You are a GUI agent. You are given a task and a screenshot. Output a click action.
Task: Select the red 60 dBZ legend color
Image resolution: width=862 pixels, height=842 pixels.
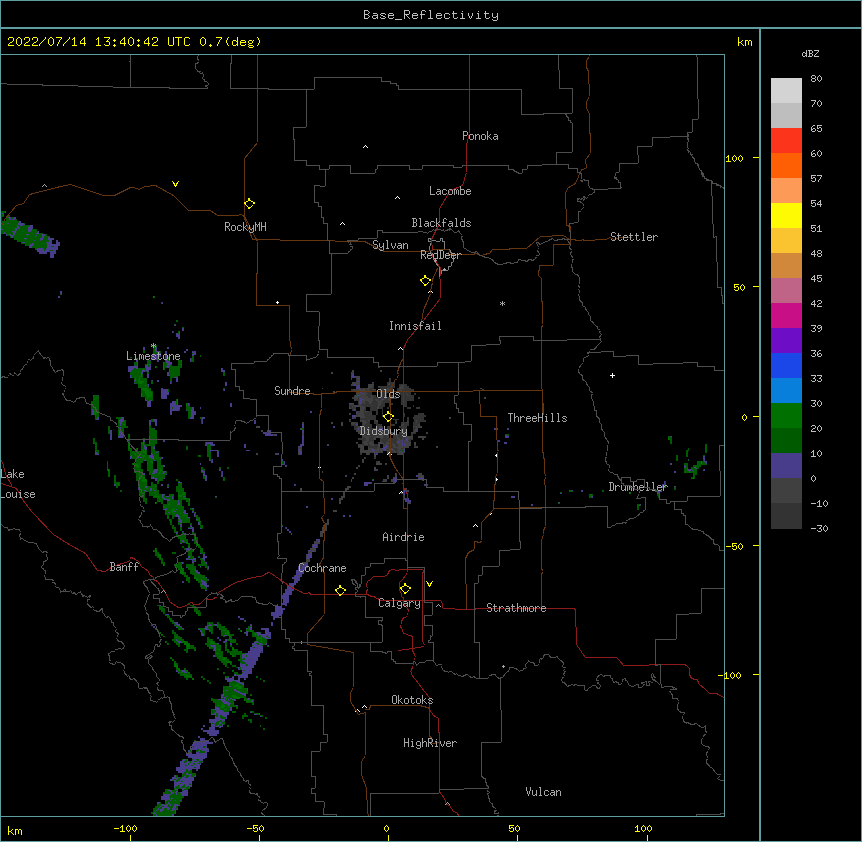tap(786, 141)
